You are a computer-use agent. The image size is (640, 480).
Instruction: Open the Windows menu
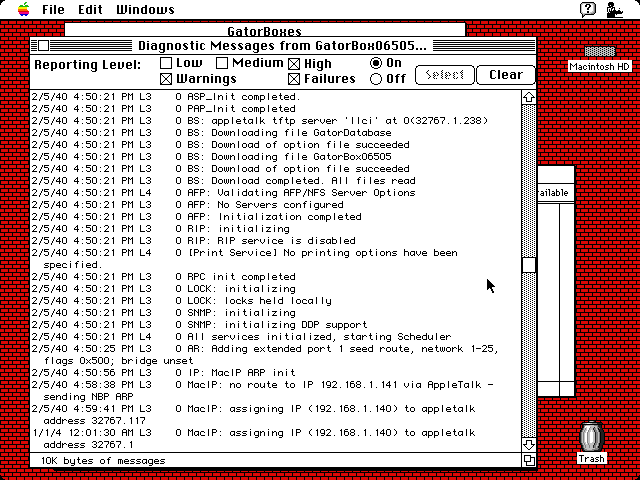coord(145,9)
